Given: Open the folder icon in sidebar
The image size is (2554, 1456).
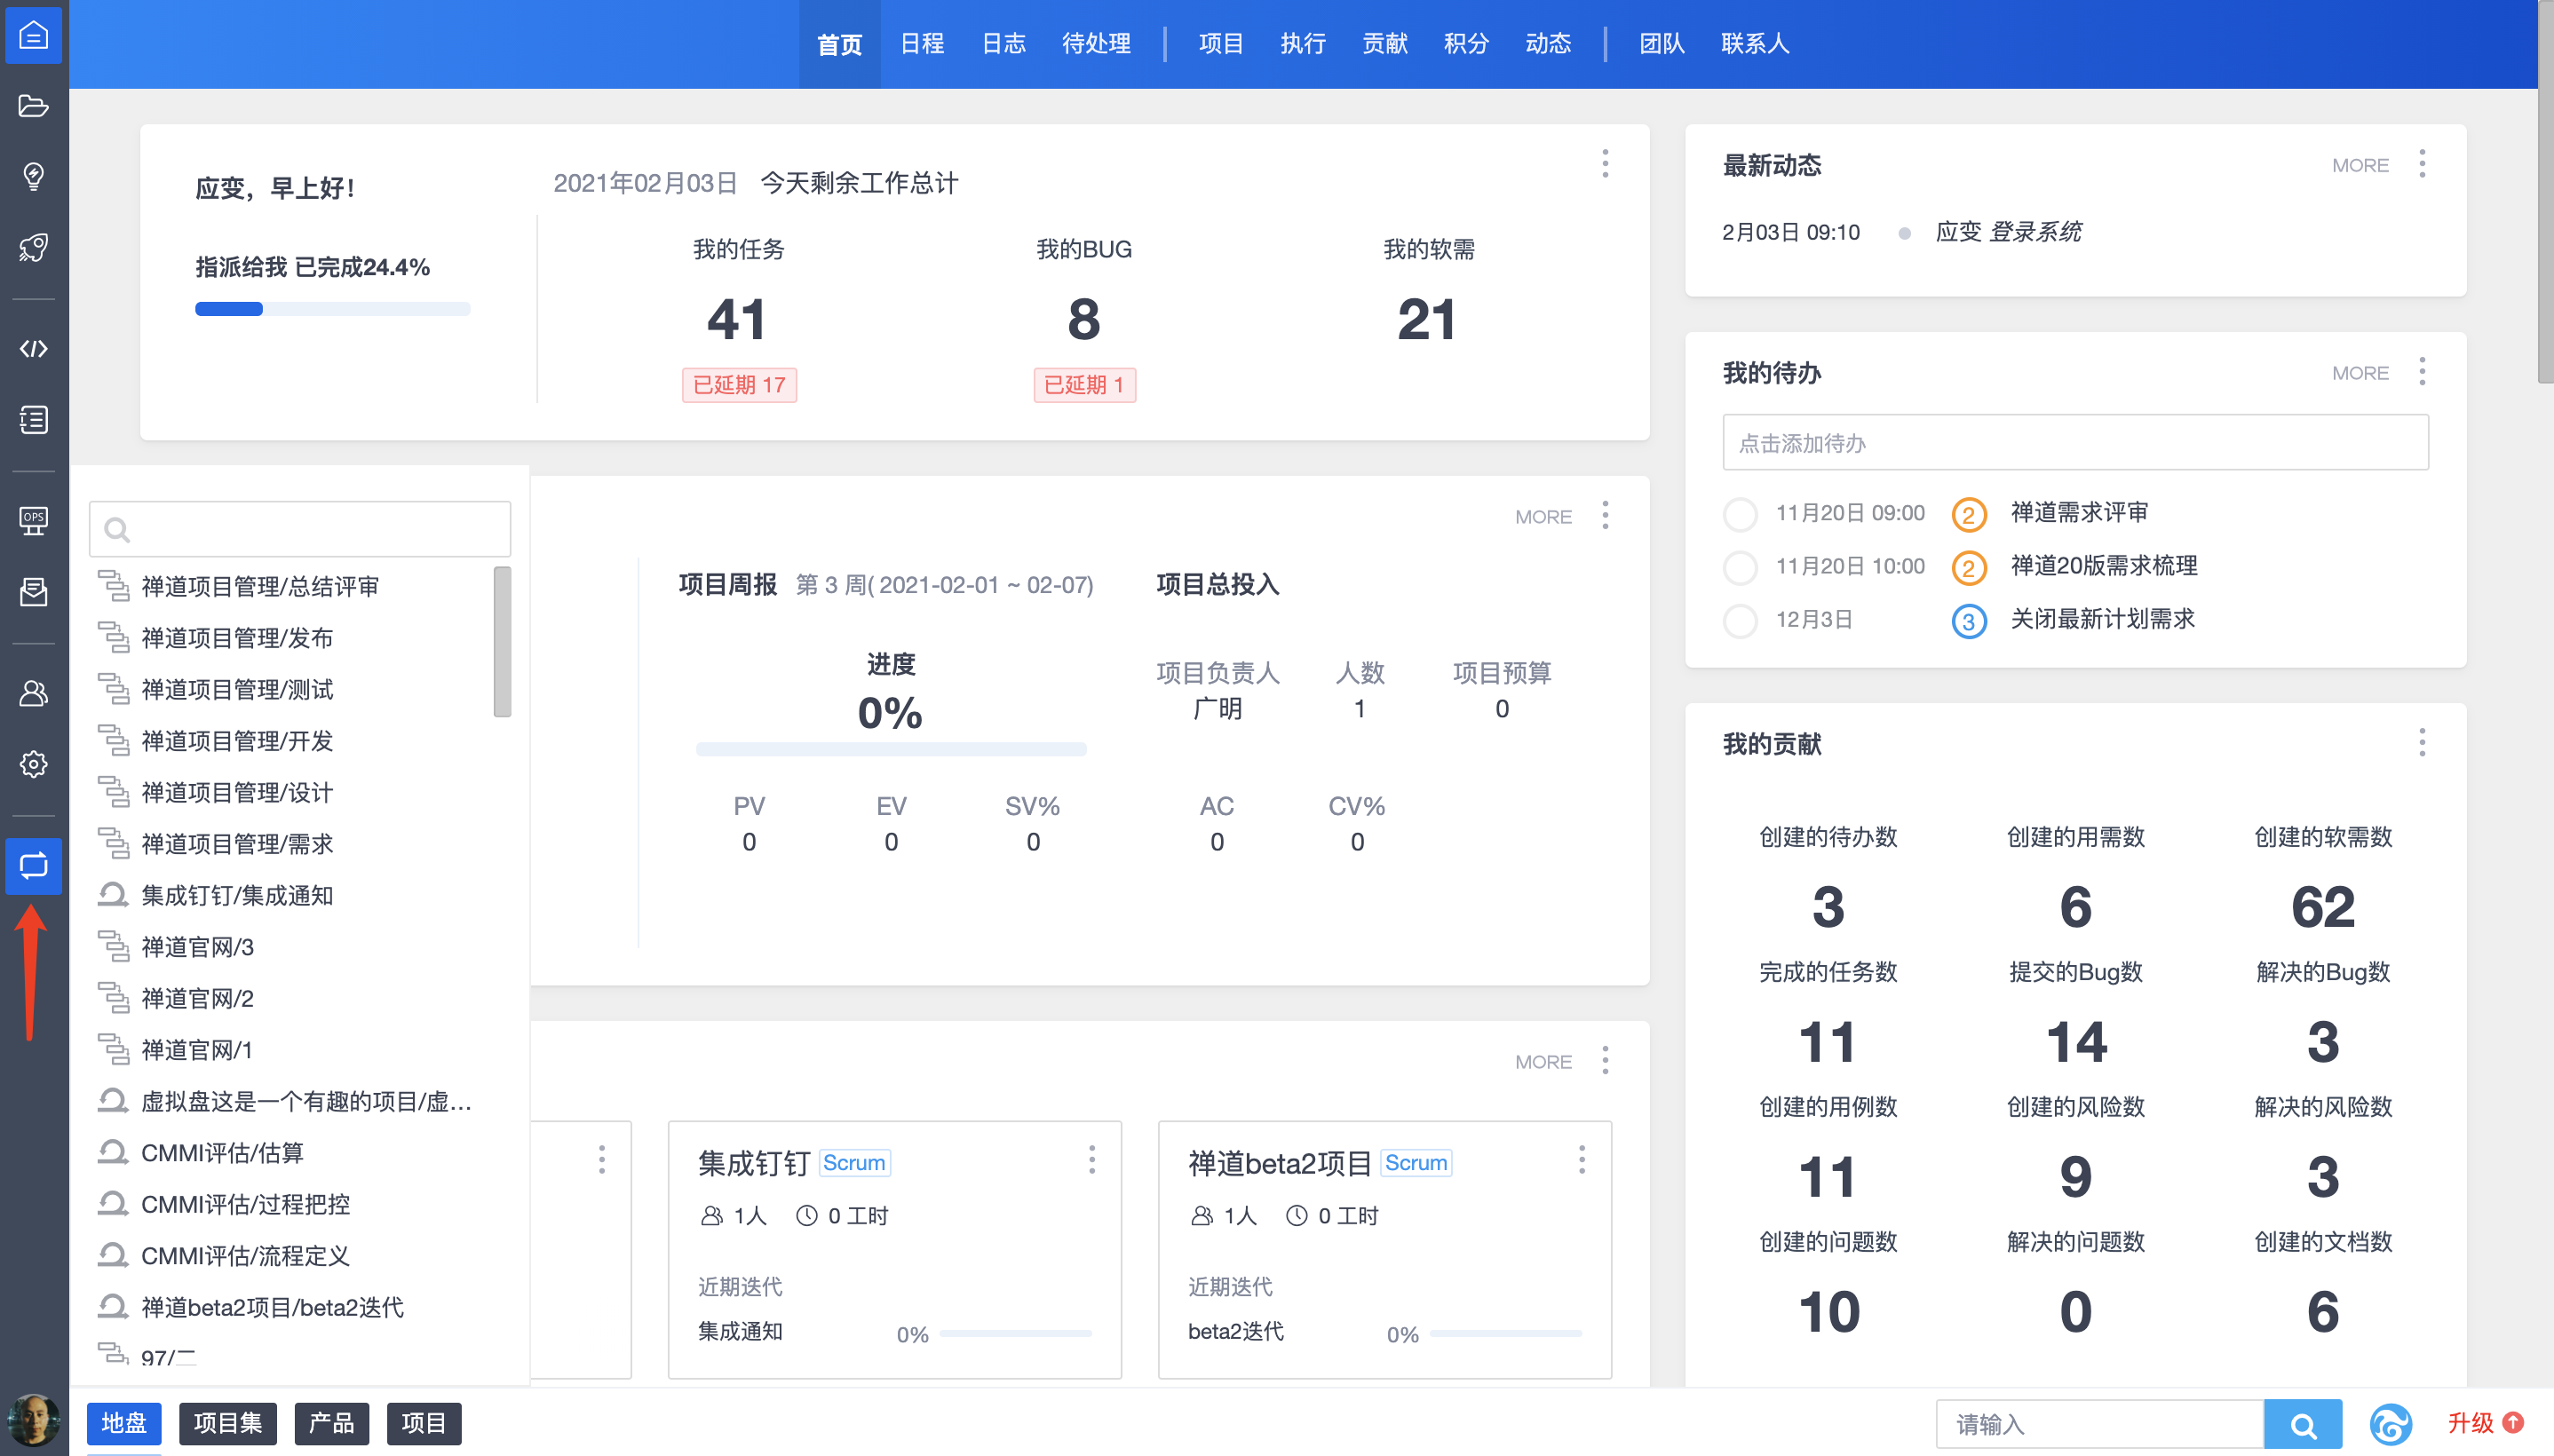Looking at the screenshot, I should click(33, 106).
